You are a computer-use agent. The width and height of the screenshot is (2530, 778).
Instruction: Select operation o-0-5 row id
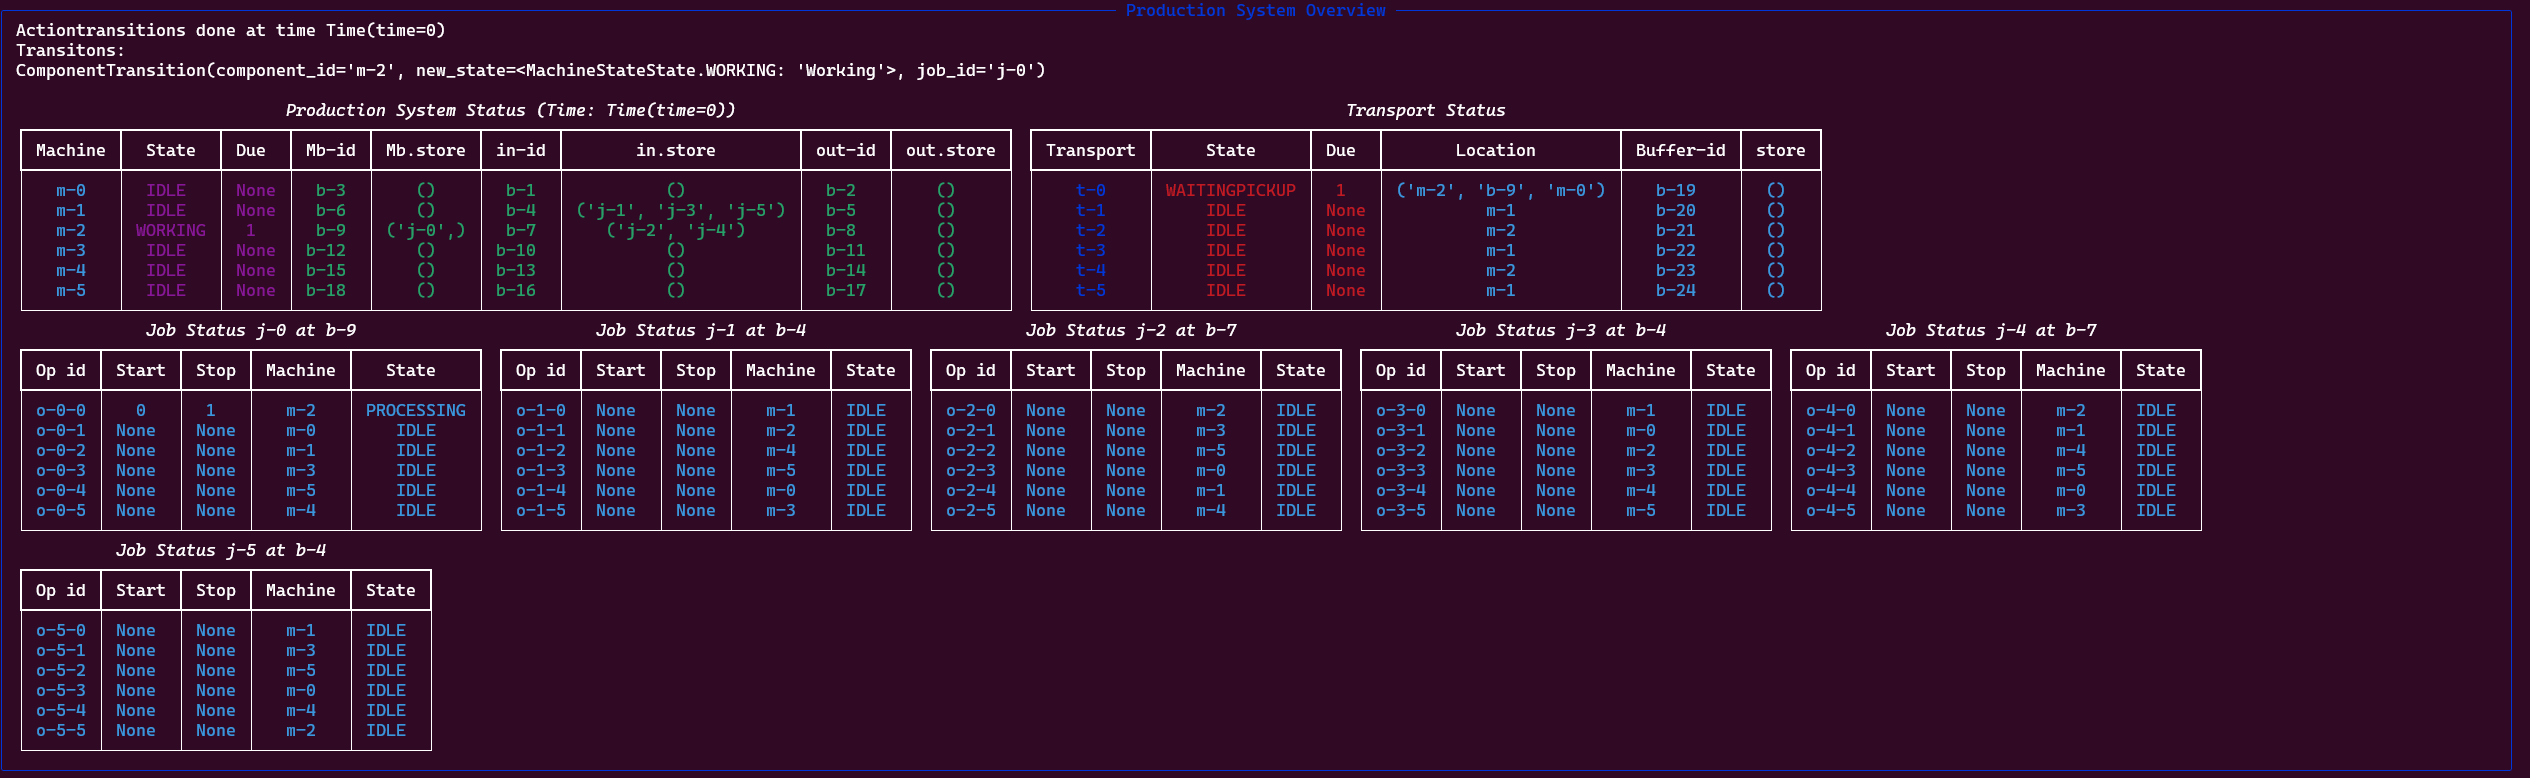61,510
